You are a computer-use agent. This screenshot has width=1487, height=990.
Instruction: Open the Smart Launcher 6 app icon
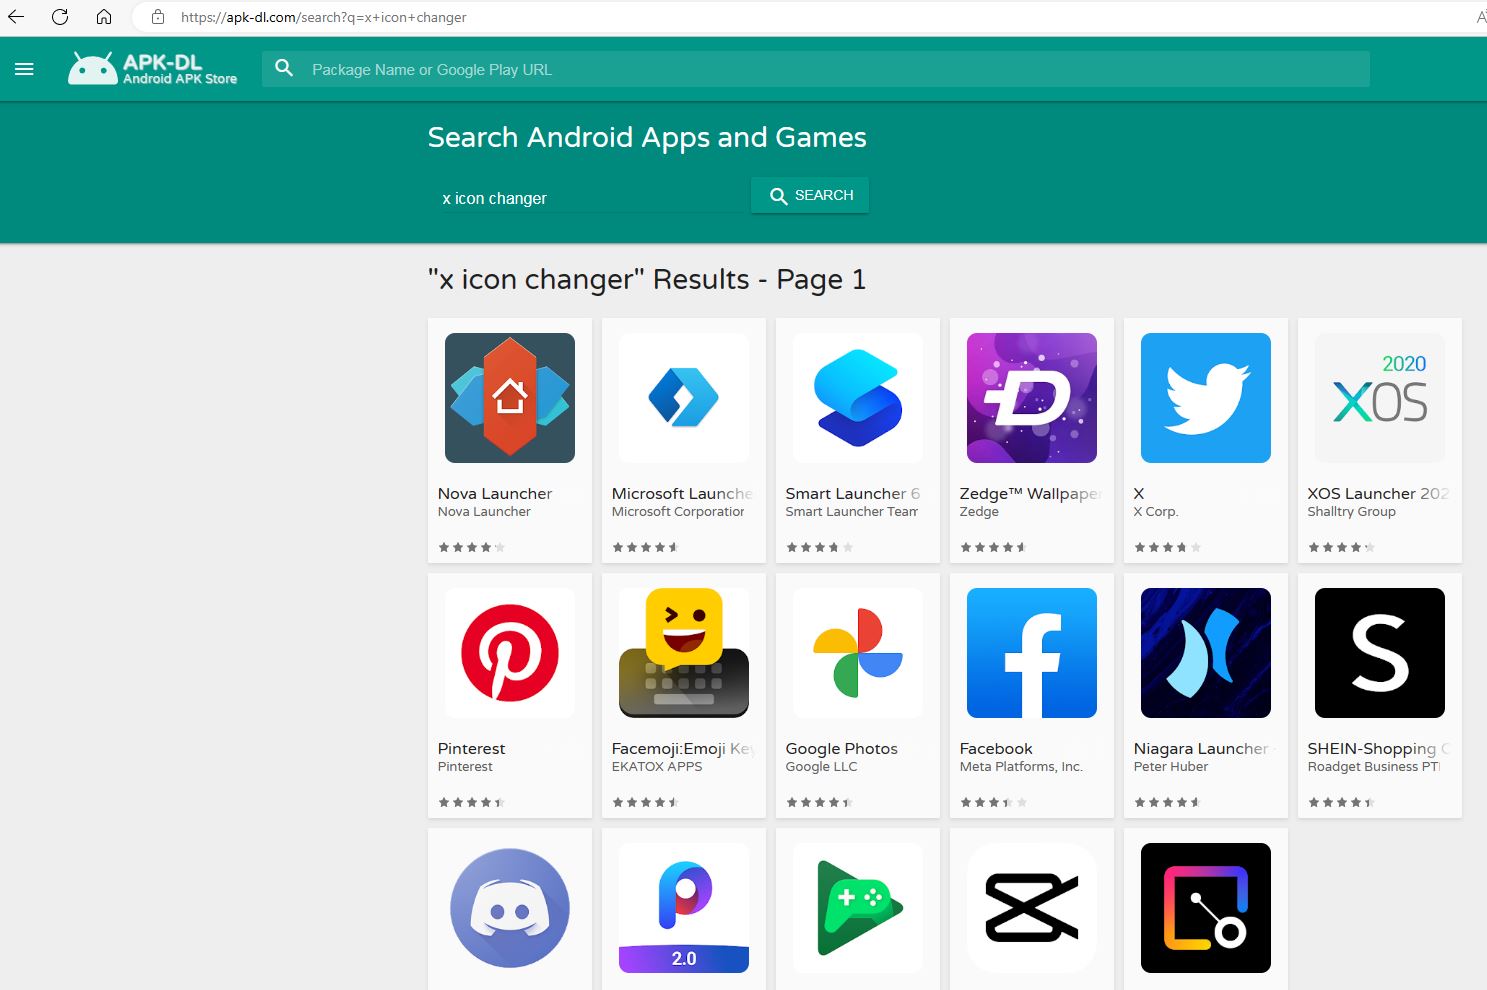(x=858, y=398)
